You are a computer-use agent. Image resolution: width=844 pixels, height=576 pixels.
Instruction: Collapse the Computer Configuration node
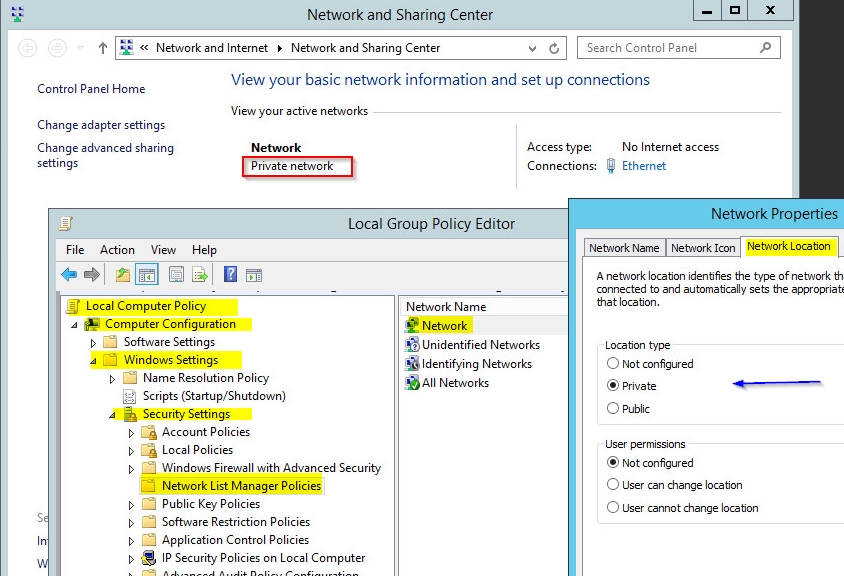point(74,325)
